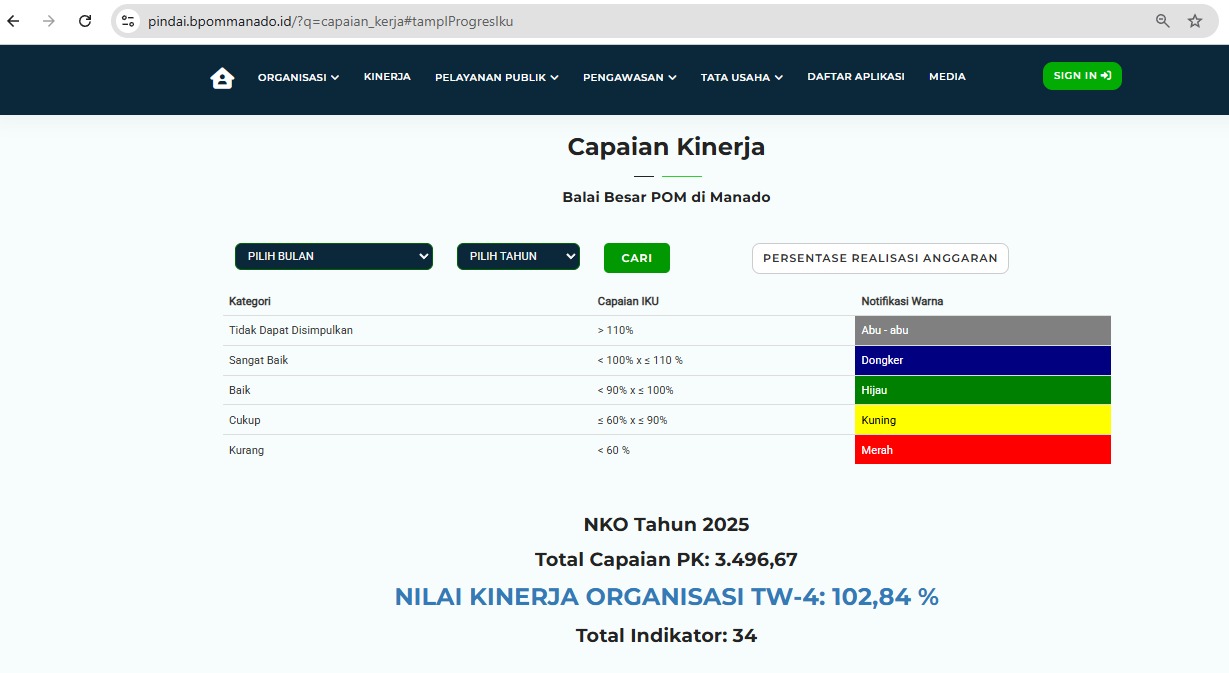Select the Media menu item
1229x673 pixels.
tap(947, 77)
